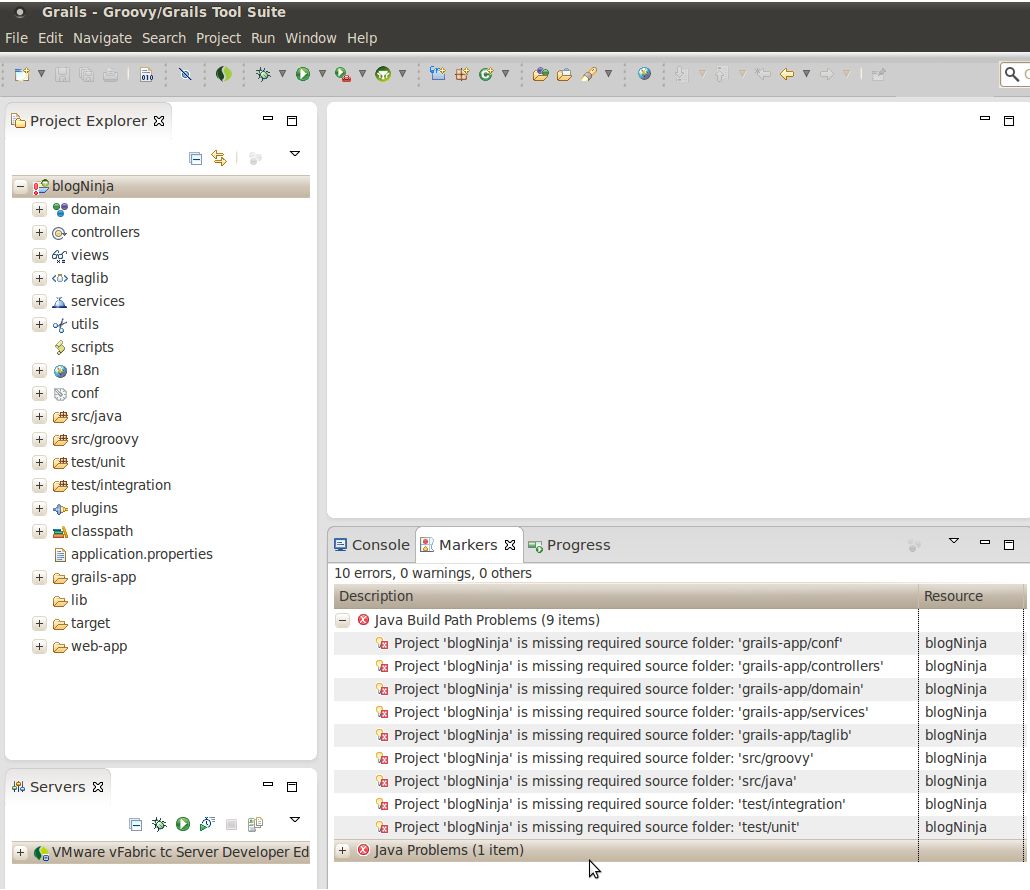Click the Open Task folder toolbar icon
Screen dimensions: 1030x890
coord(564,74)
